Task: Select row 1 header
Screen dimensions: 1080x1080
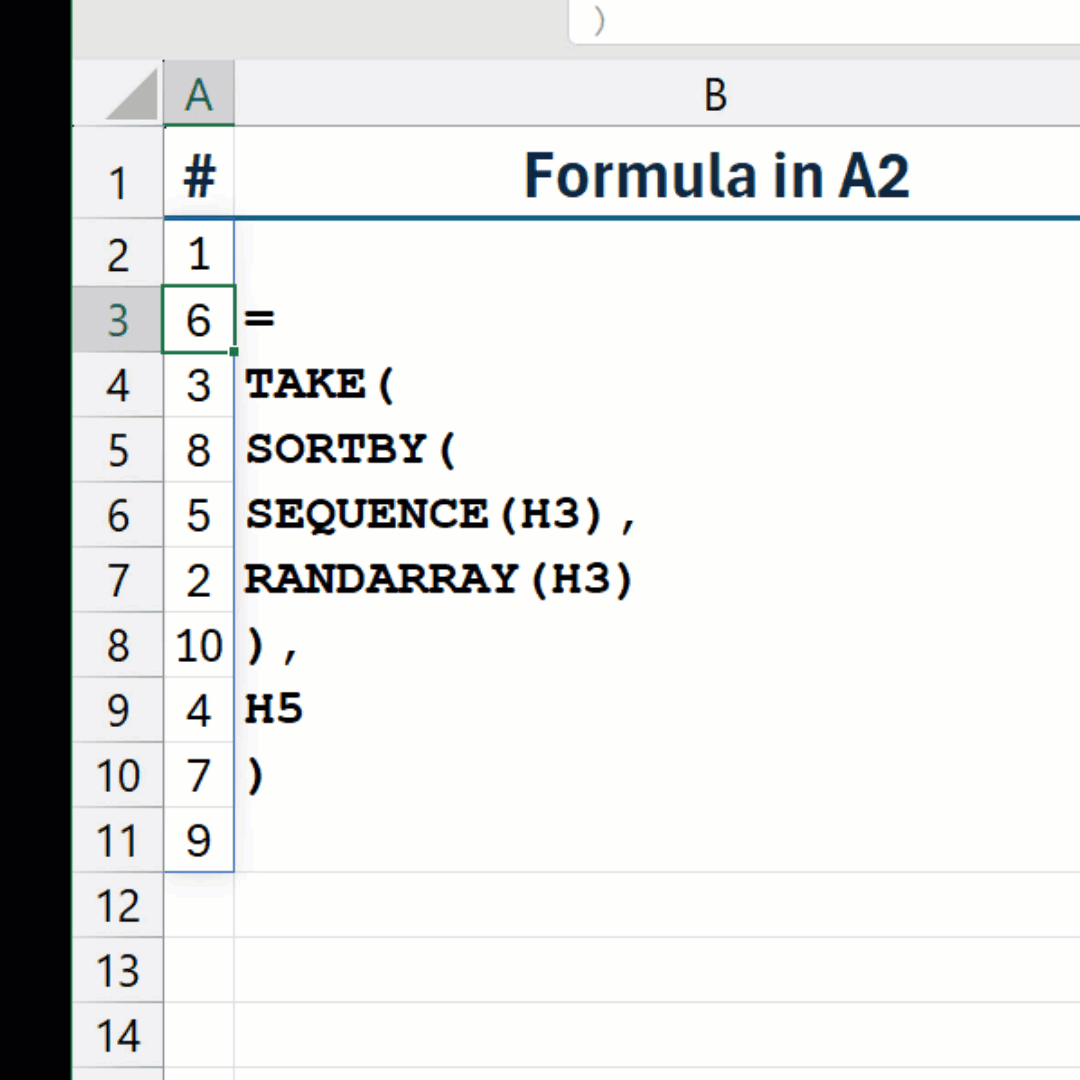Action: tap(118, 182)
